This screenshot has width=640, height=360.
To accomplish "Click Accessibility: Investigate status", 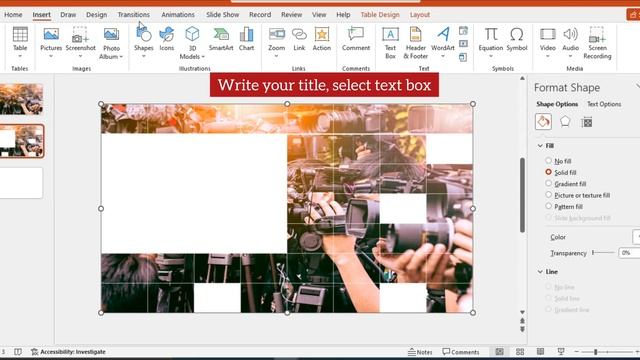I will pyautogui.click(x=68, y=352).
